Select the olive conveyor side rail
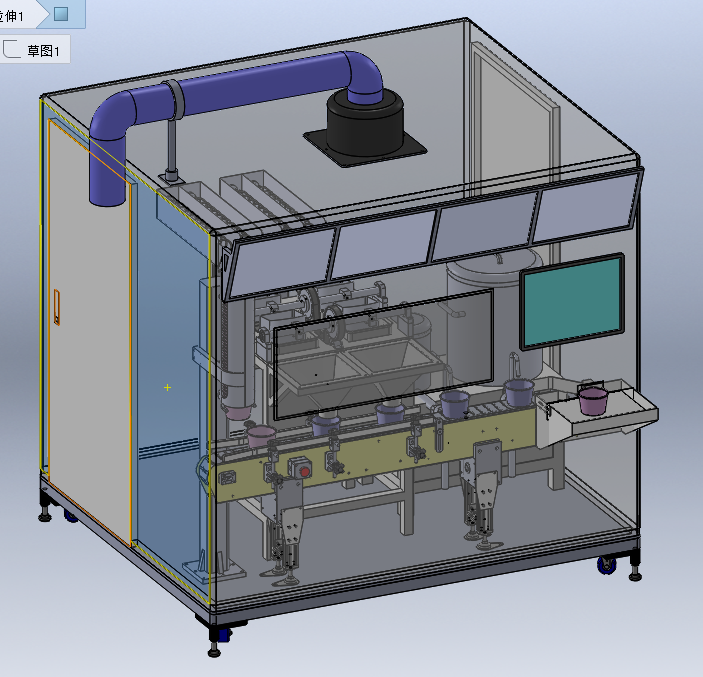The height and width of the screenshot is (677, 703). coord(377,457)
